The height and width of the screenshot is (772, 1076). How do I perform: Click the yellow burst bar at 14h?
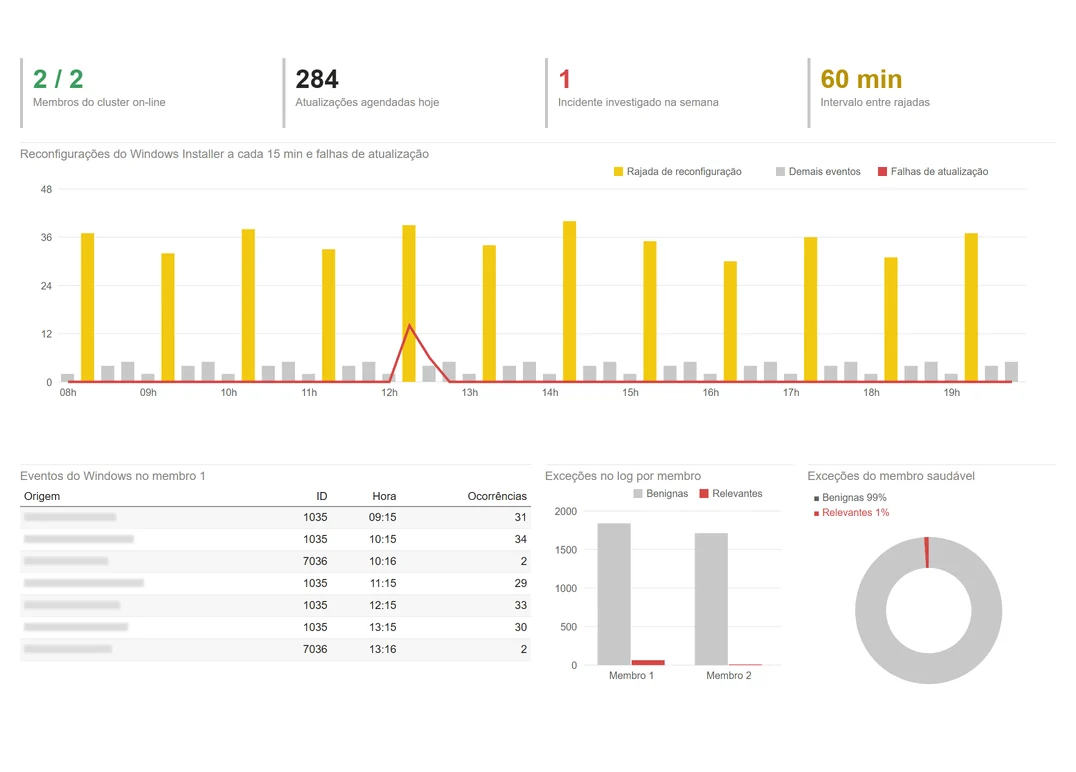570,301
